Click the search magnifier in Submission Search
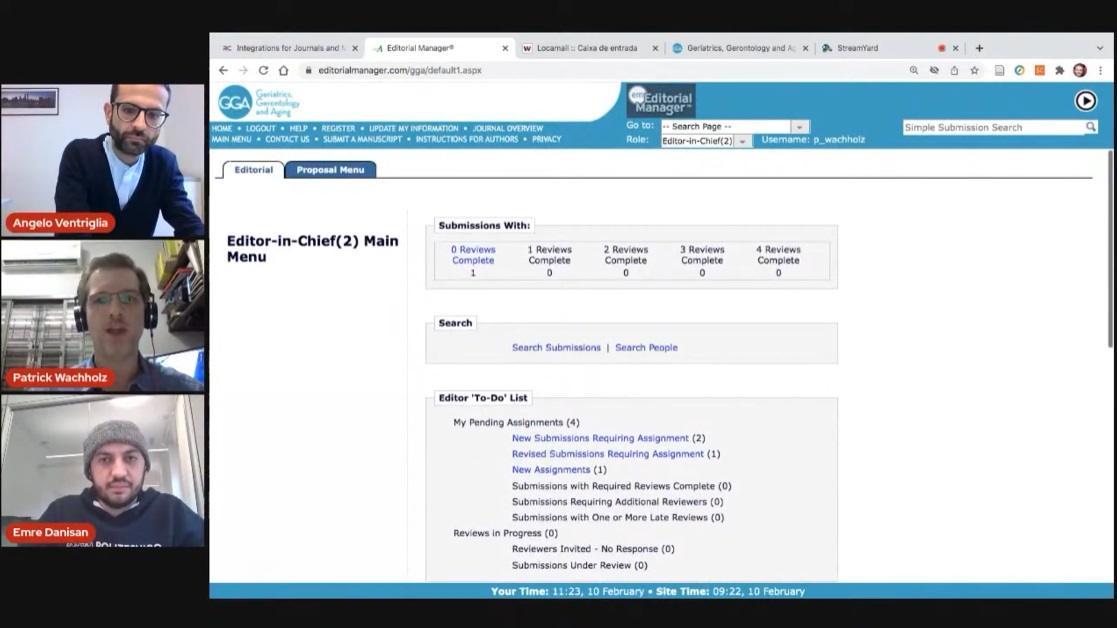The height and width of the screenshot is (628, 1117). pyautogui.click(x=1090, y=127)
